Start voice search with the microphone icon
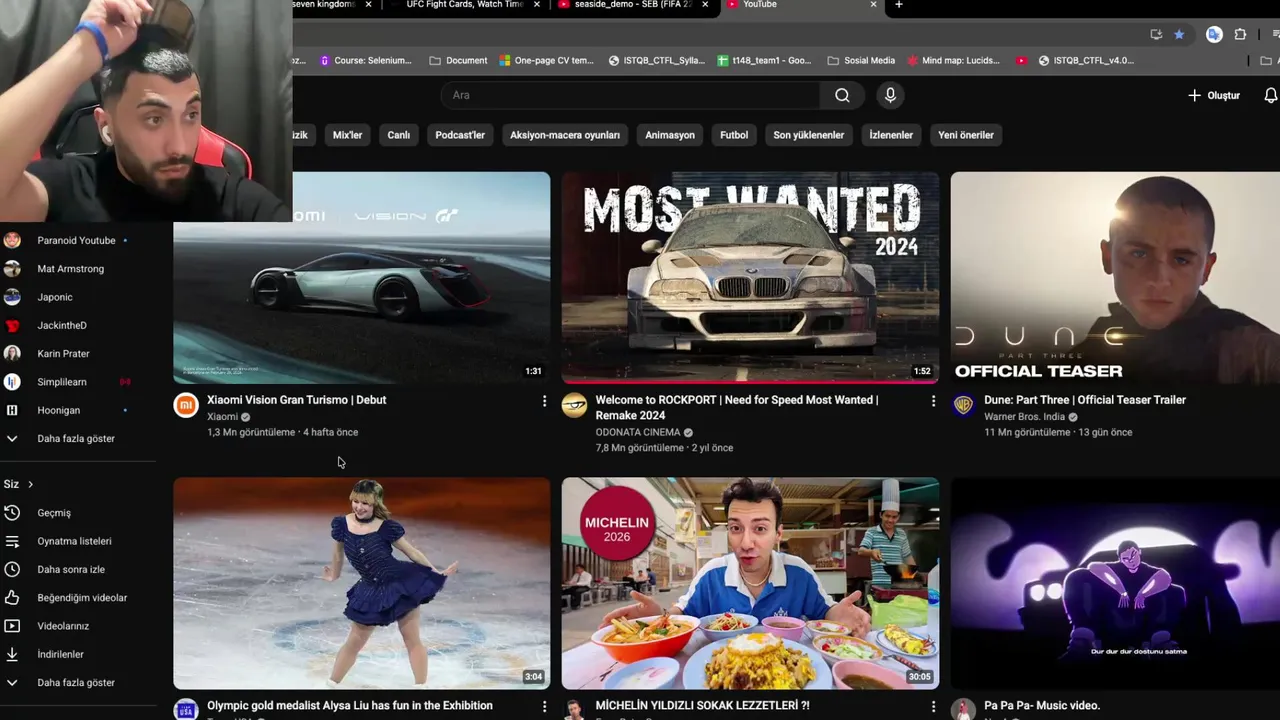The width and height of the screenshot is (1280, 720). click(890, 95)
